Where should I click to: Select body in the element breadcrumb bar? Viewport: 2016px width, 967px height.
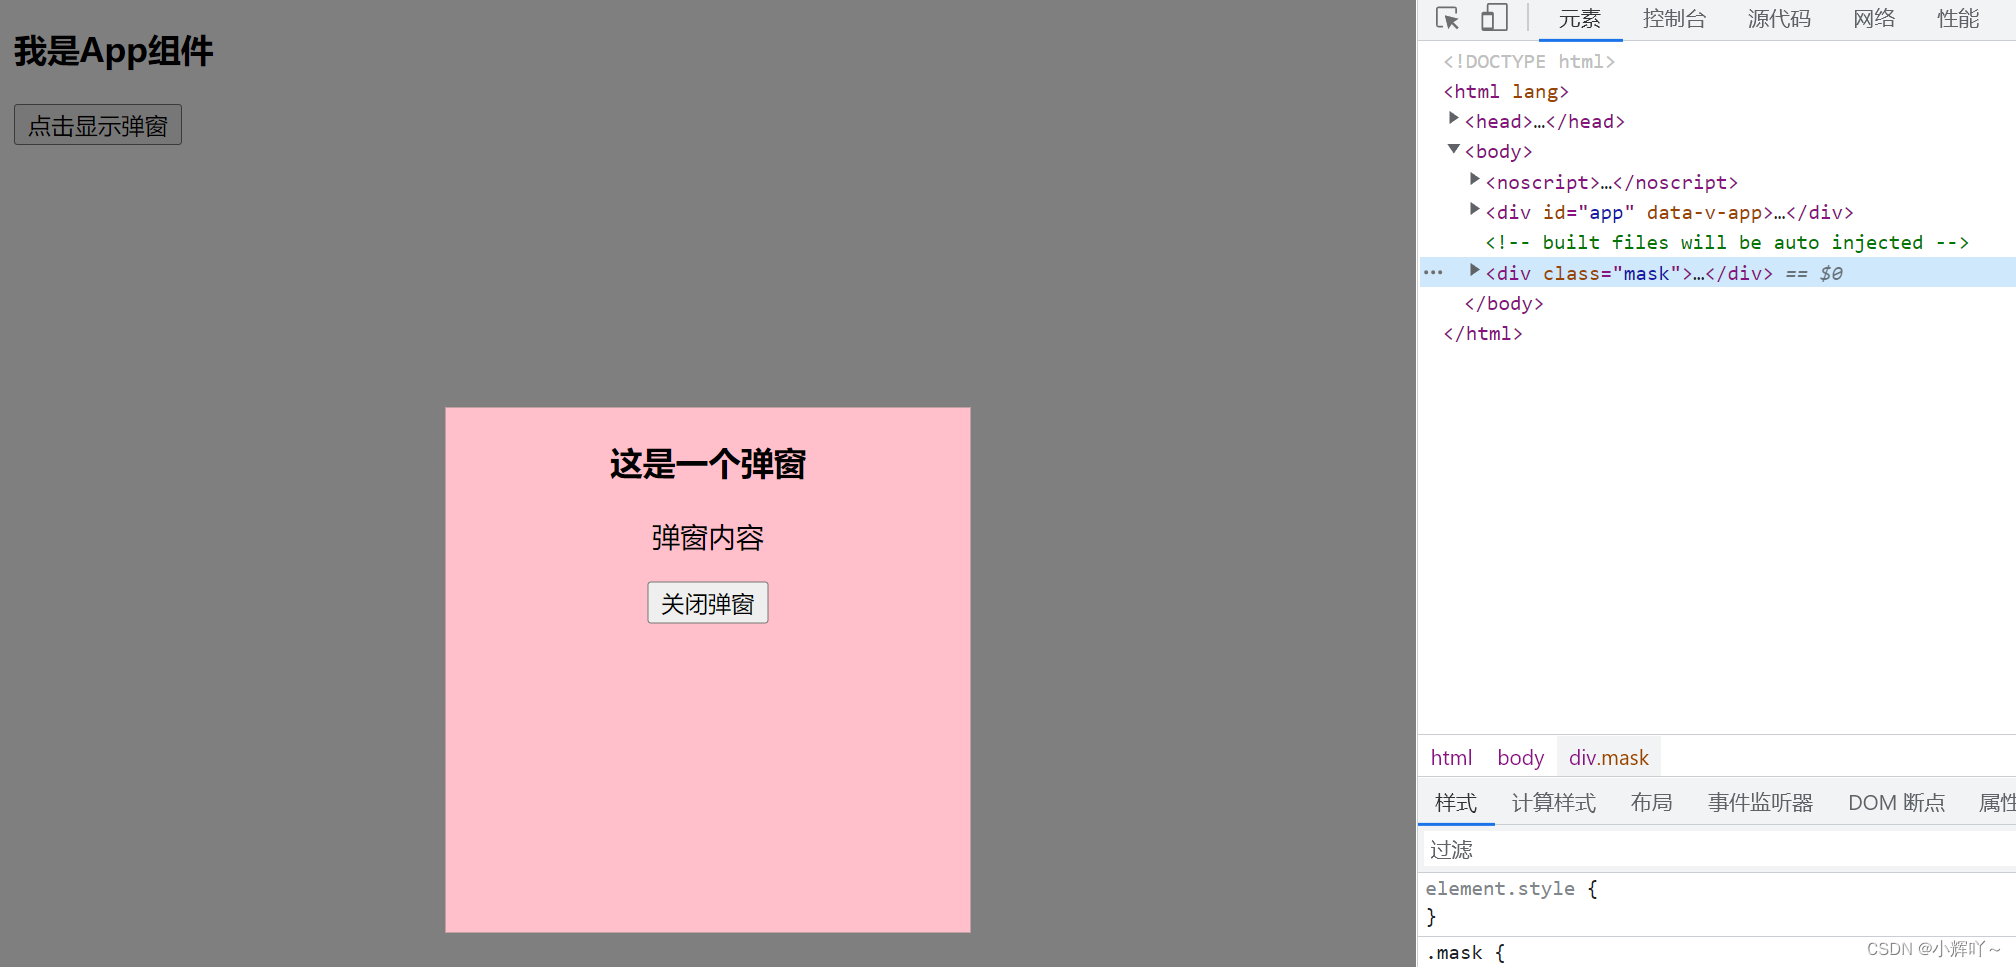(1519, 757)
